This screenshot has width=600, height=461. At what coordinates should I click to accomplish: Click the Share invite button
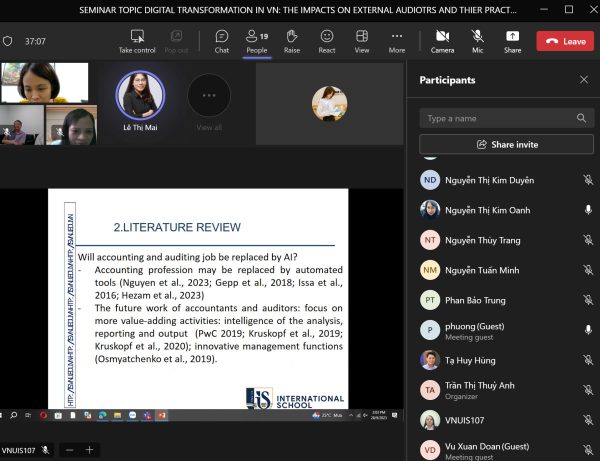point(507,145)
